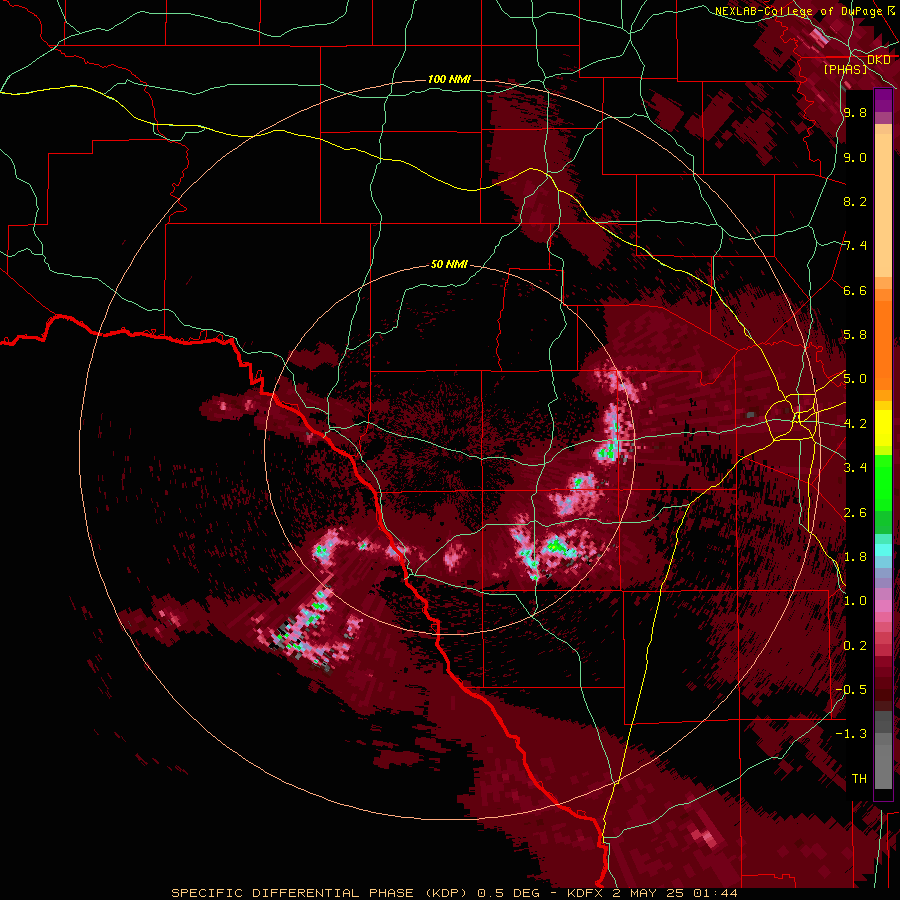The width and height of the screenshot is (900, 900).
Task: Click the NEXLAB-College of DuPage credit text
Action: pos(798,11)
